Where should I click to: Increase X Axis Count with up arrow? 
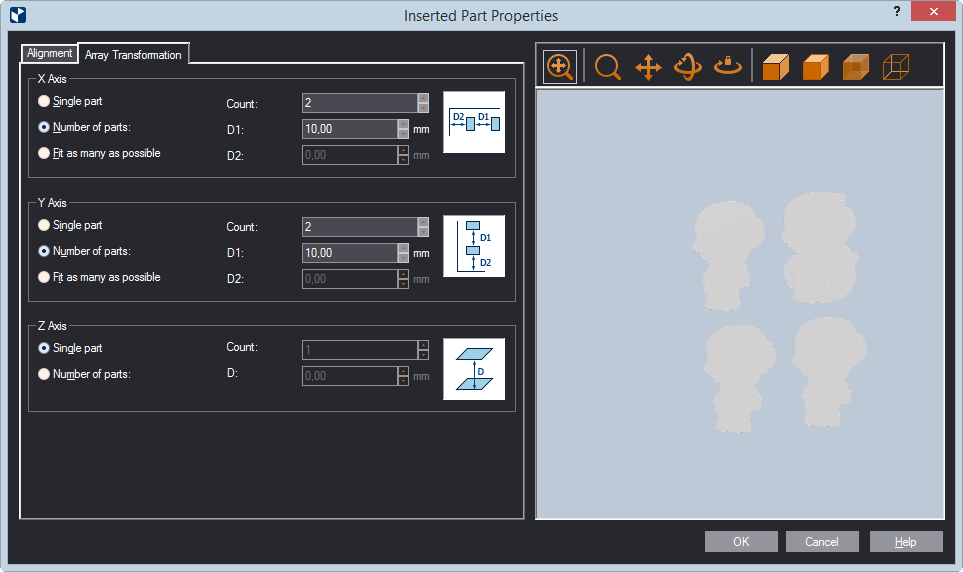[423, 98]
